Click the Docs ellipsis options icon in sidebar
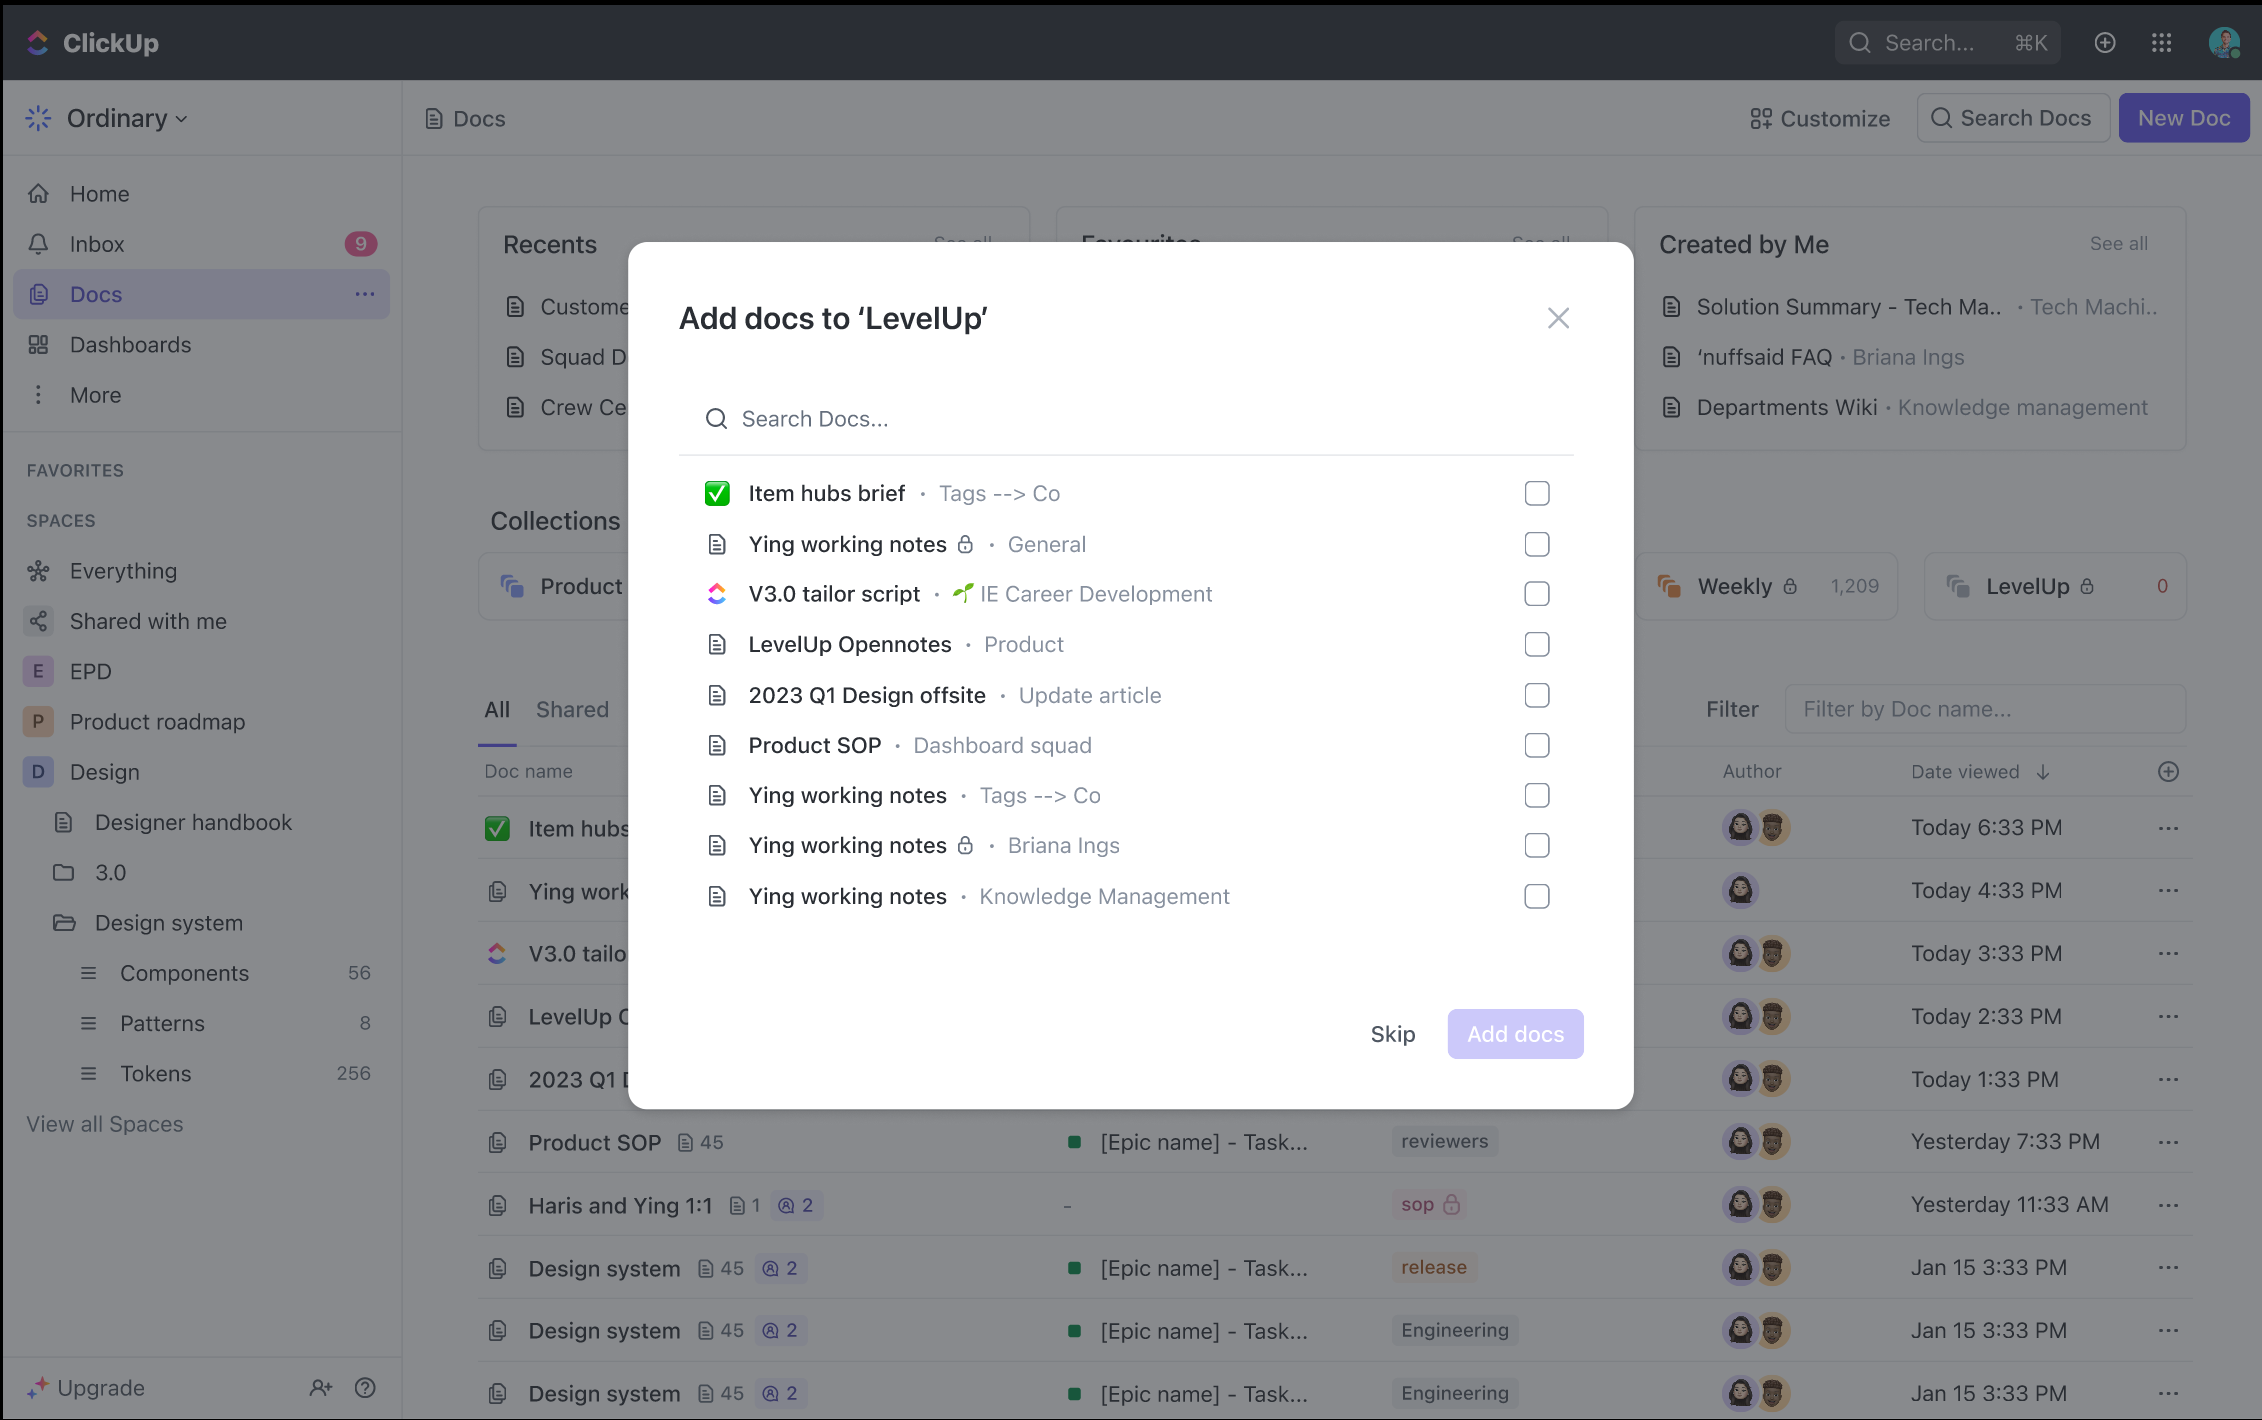2262x1420 pixels. tap(364, 294)
